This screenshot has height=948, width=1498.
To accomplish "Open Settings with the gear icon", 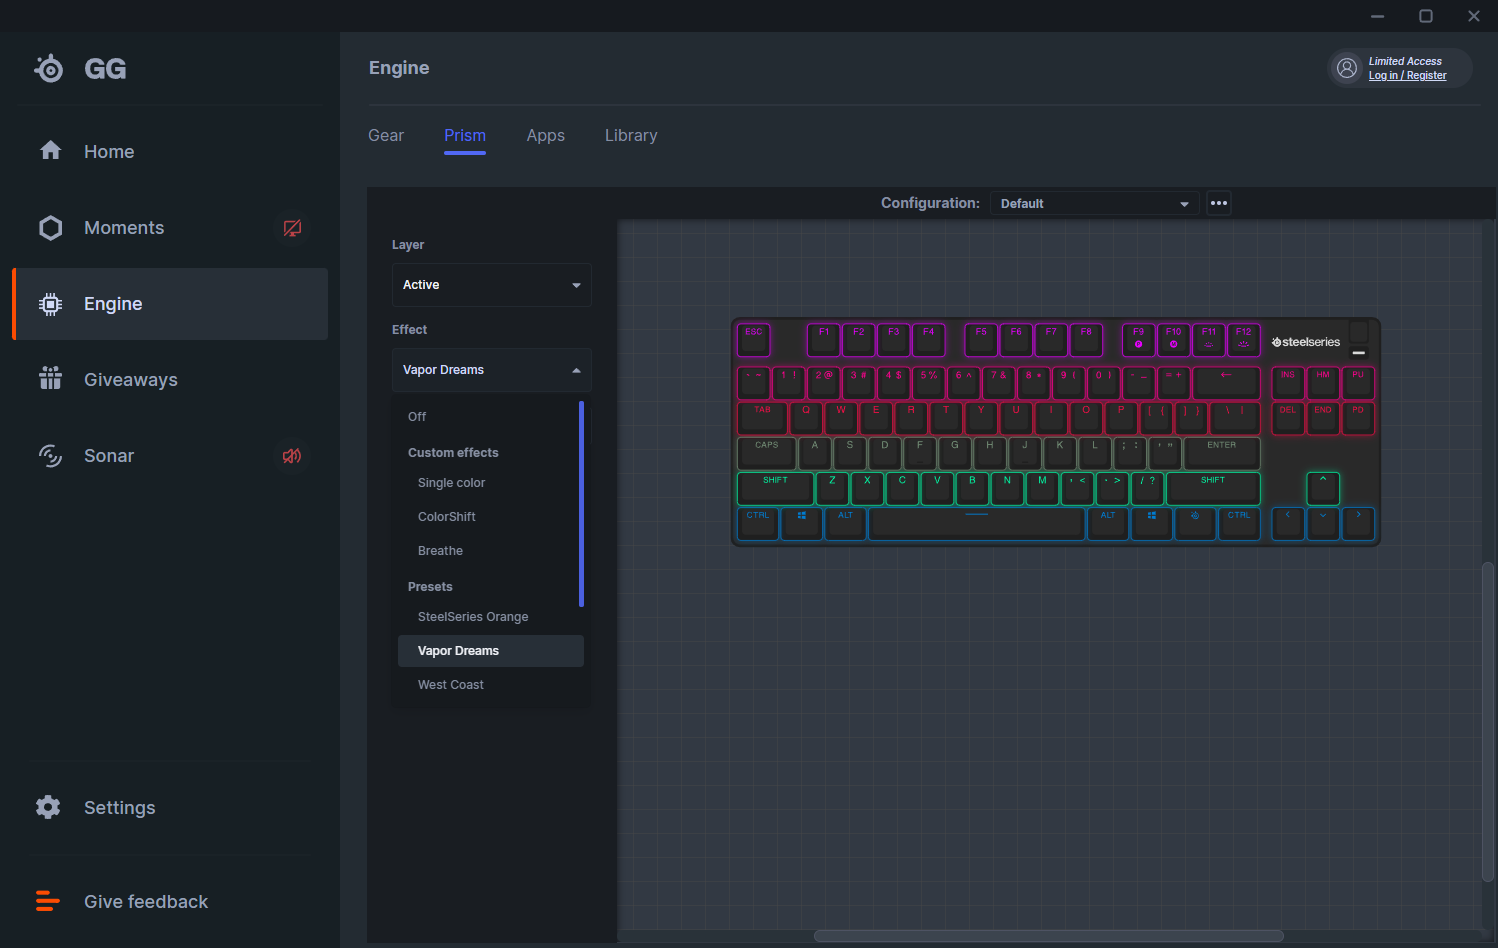I will point(48,807).
